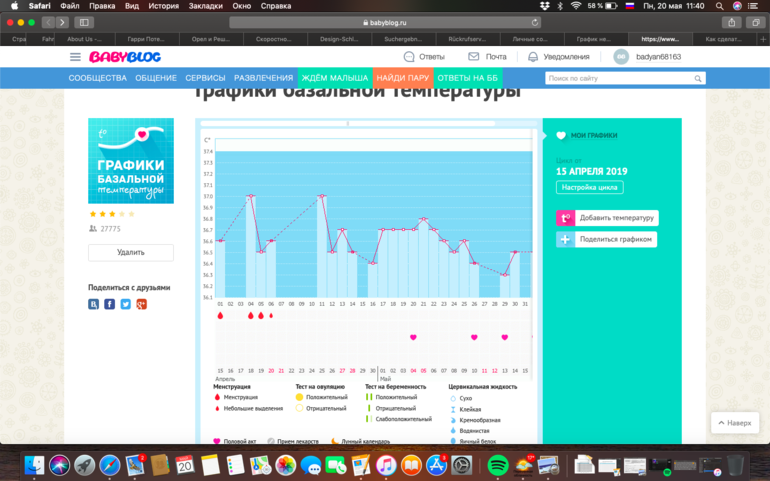
Task: Click Добавить температуру button
Action: [x=607, y=218]
